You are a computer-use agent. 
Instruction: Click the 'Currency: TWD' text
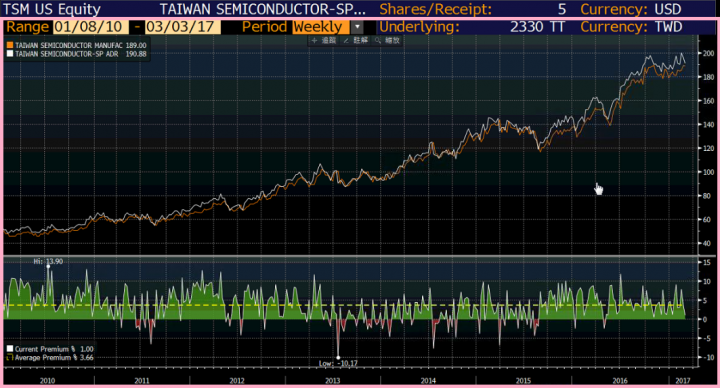click(x=631, y=27)
